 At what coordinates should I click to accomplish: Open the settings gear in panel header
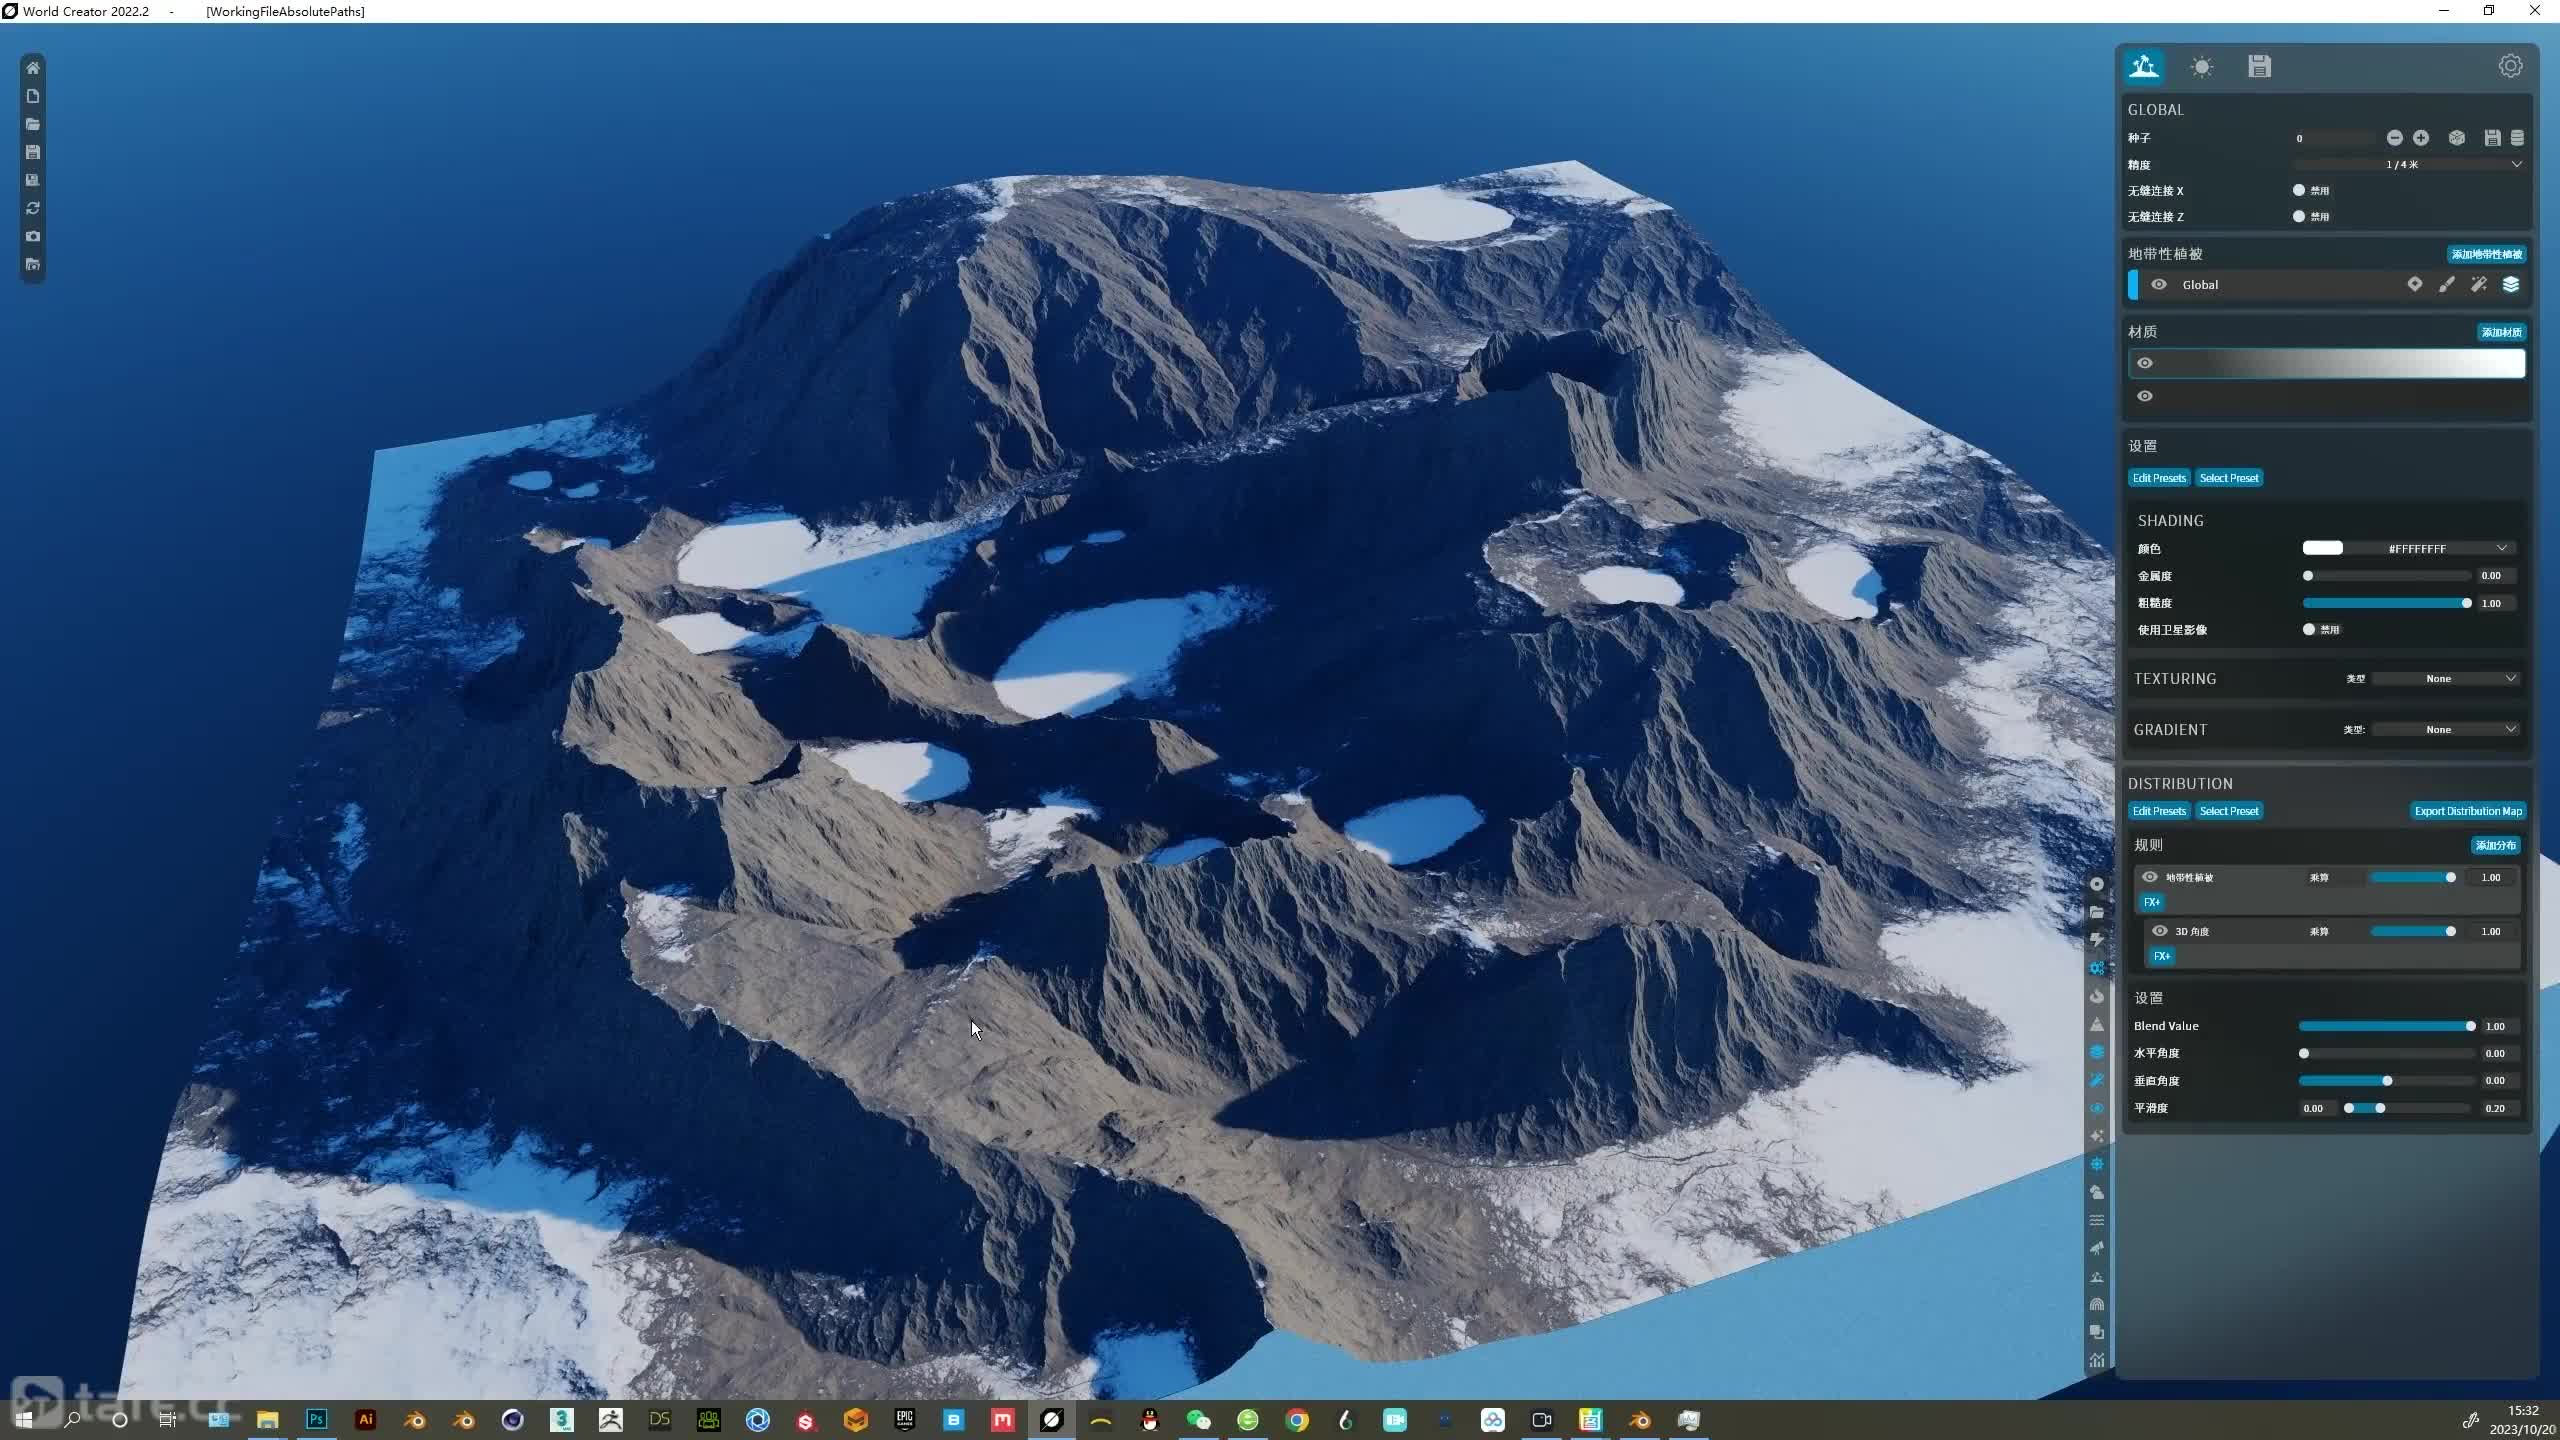click(x=2510, y=66)
